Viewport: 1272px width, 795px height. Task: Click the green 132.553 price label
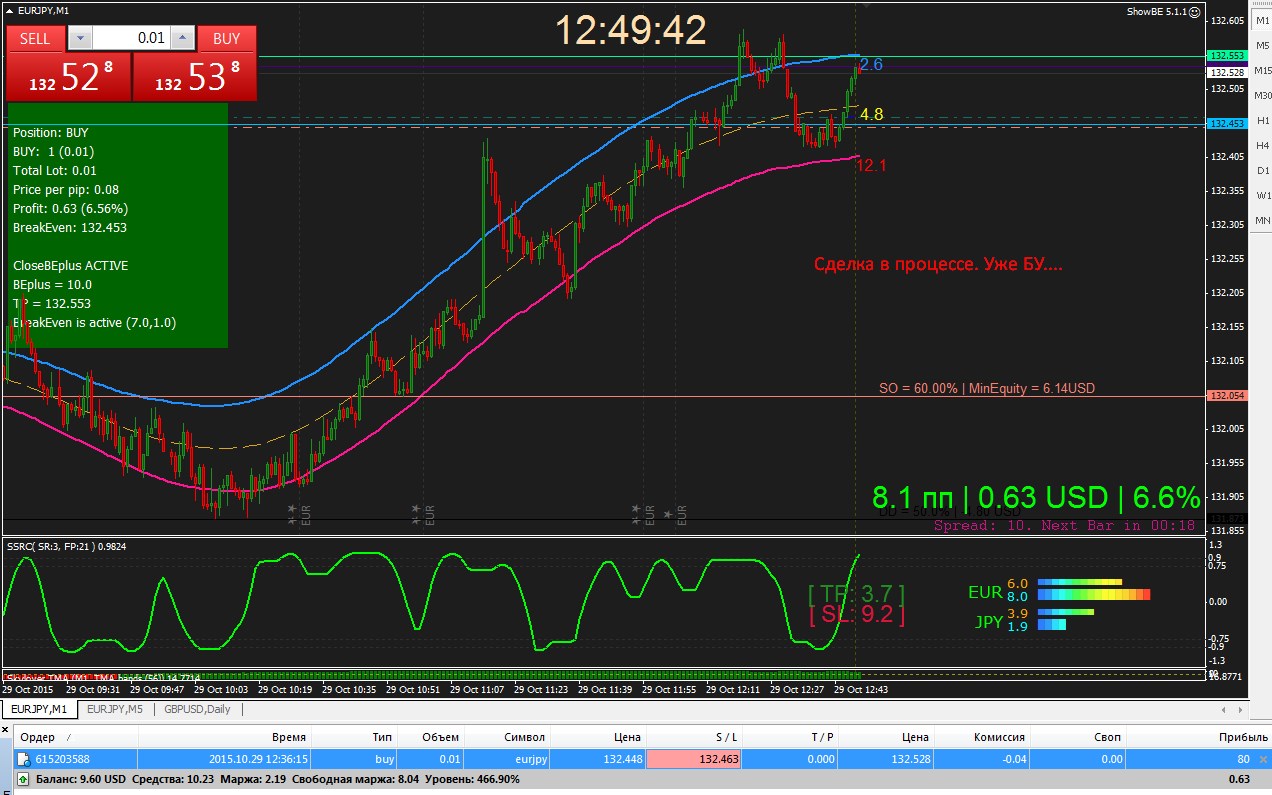(x=1226, y=56)
